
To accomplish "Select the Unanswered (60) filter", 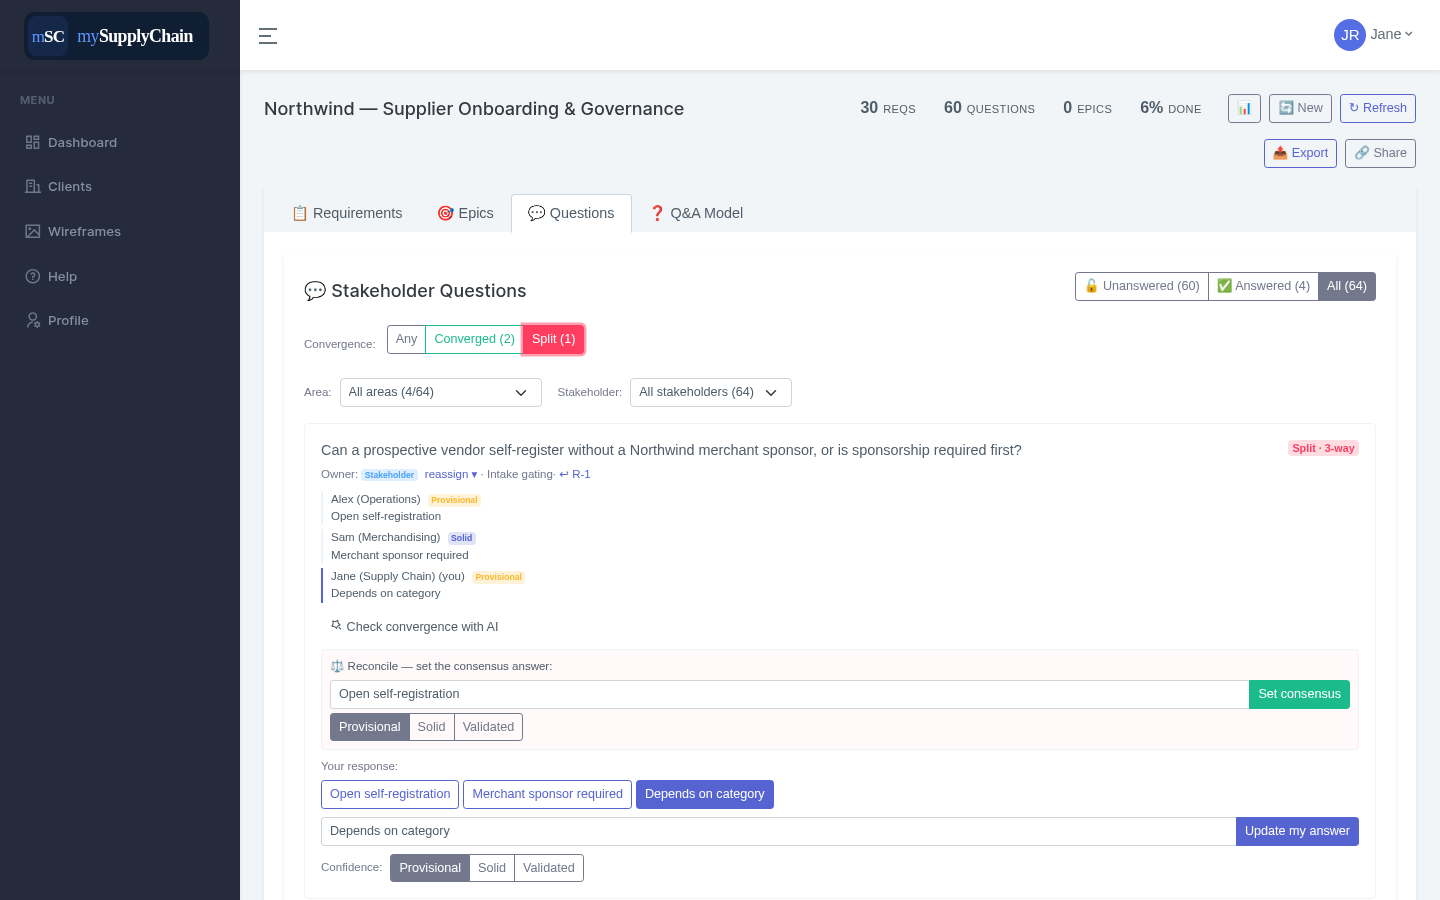I will pos(1142,286).
